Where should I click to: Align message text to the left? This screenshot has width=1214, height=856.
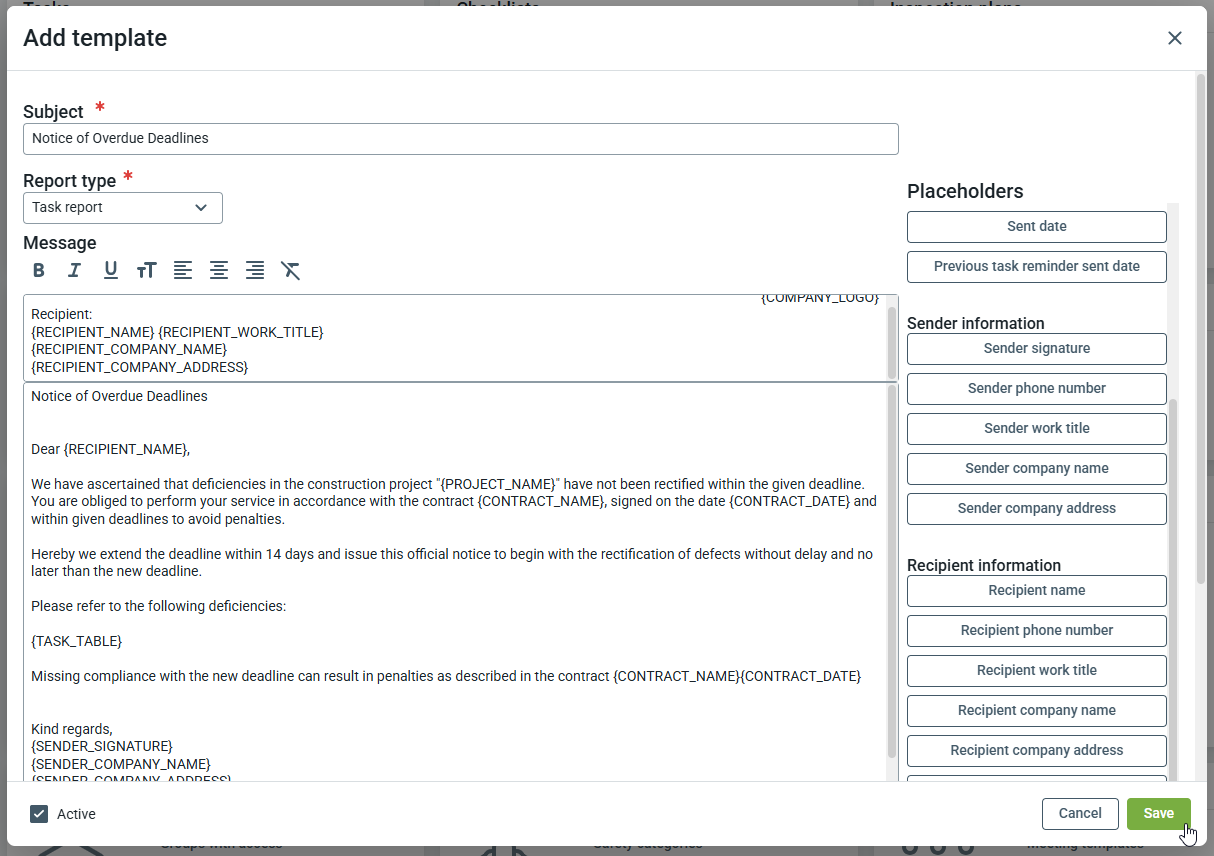pyautogui.click(x=182, y=270)
